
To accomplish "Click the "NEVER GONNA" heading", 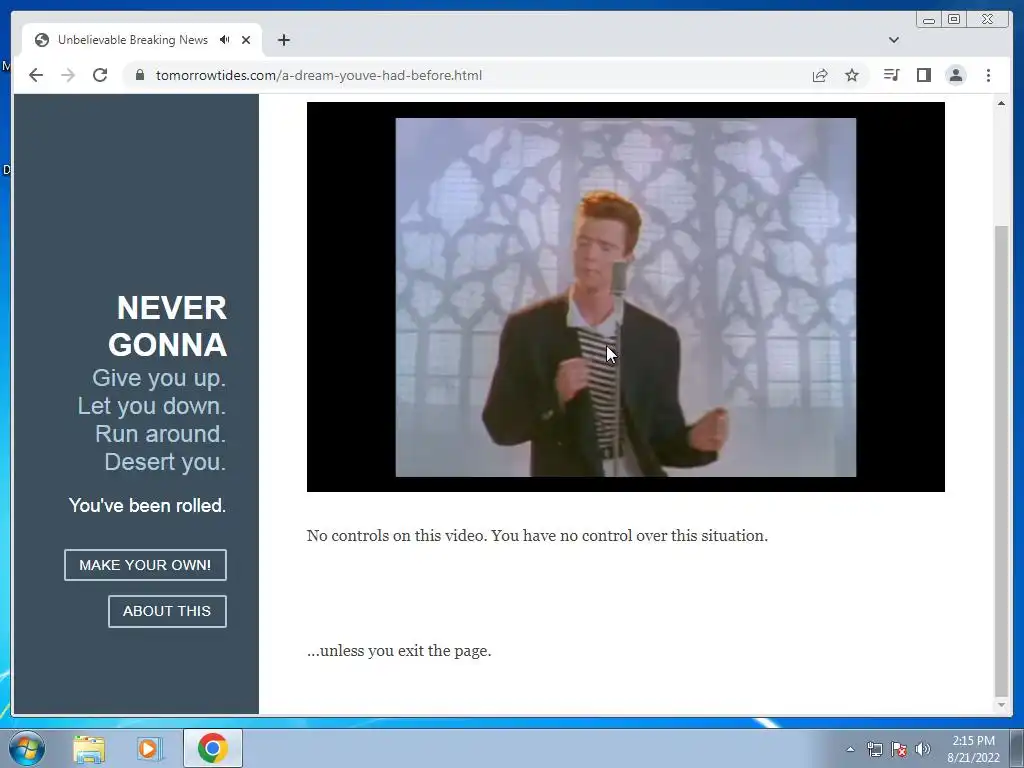I will click(167, 327).
